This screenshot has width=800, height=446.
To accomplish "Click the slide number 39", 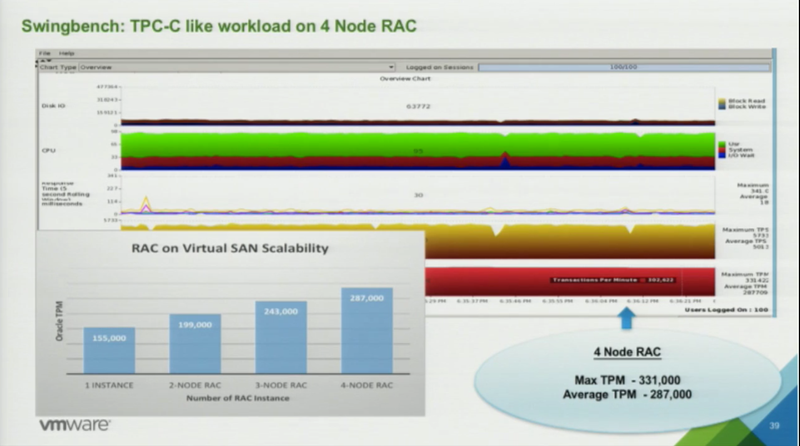I will (x=774, y=426).
